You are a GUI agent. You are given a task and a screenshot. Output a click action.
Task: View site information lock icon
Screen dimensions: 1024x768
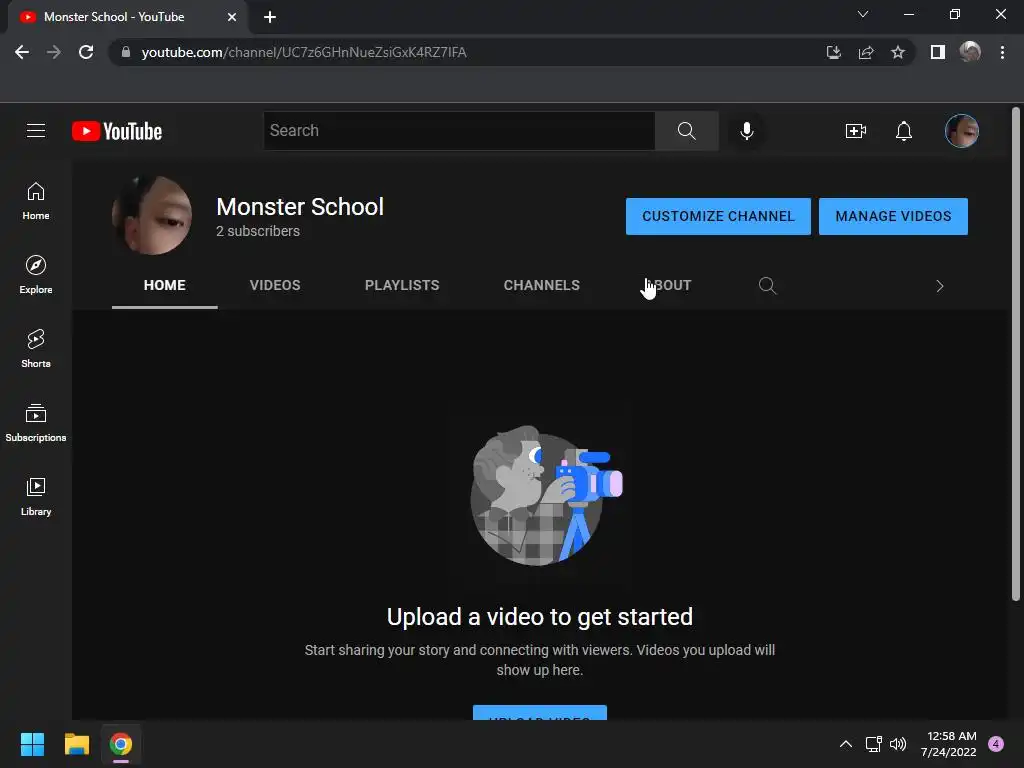(126, 52)
